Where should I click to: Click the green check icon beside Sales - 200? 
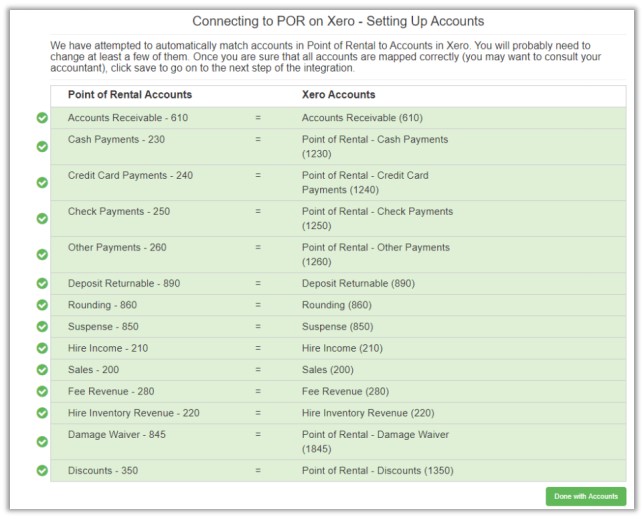[x=42, y=370]
